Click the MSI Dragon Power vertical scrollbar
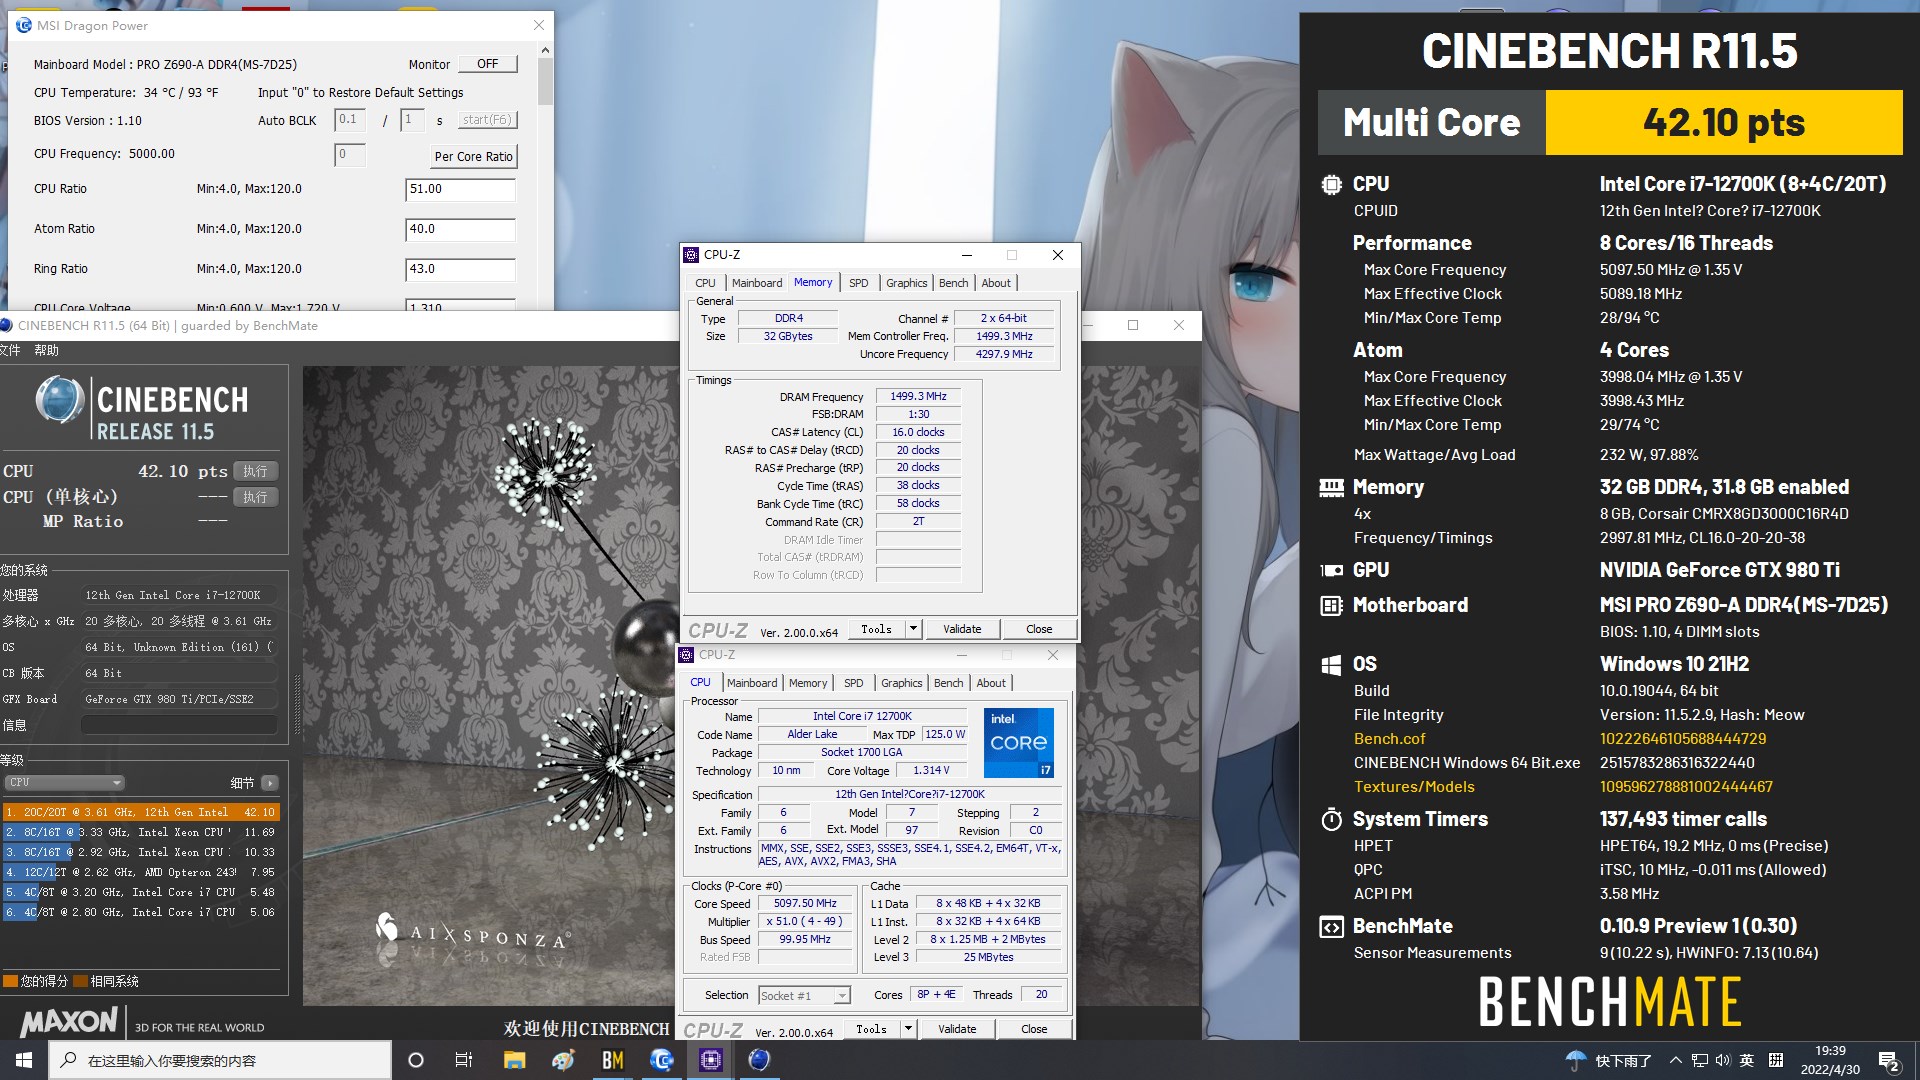The height and width of the screenshot is (1080, 1920). 545,80
